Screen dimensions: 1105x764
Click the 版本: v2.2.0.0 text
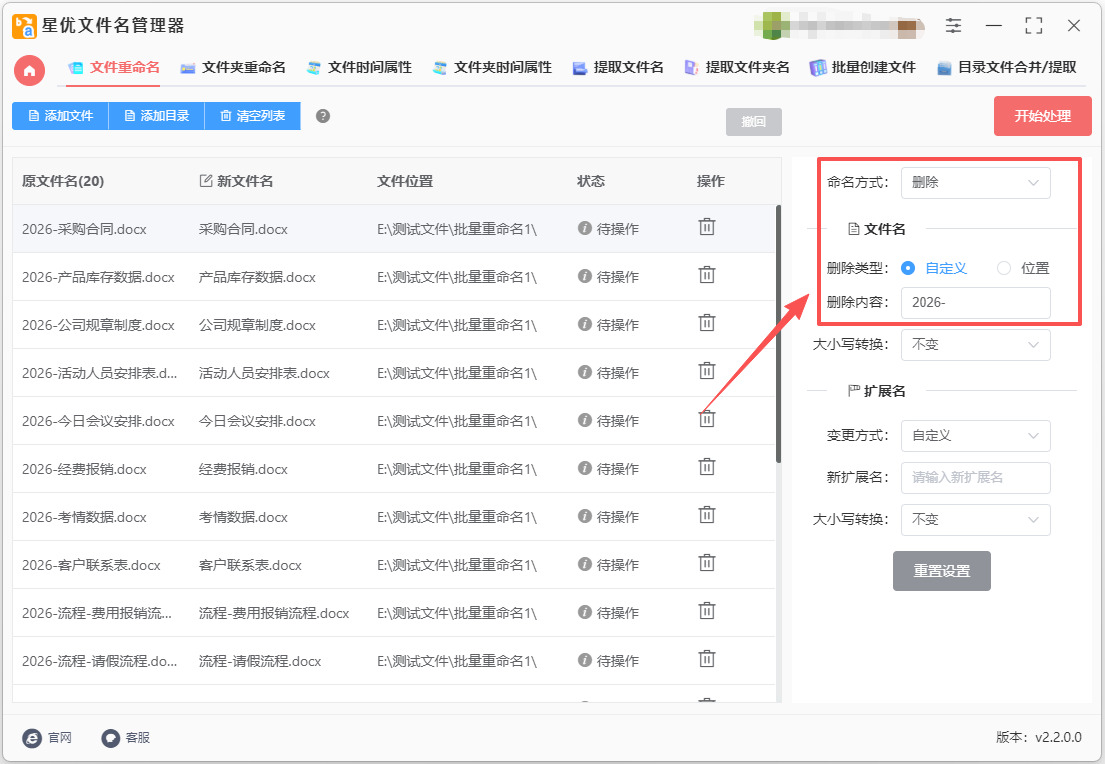point(1039,737)
